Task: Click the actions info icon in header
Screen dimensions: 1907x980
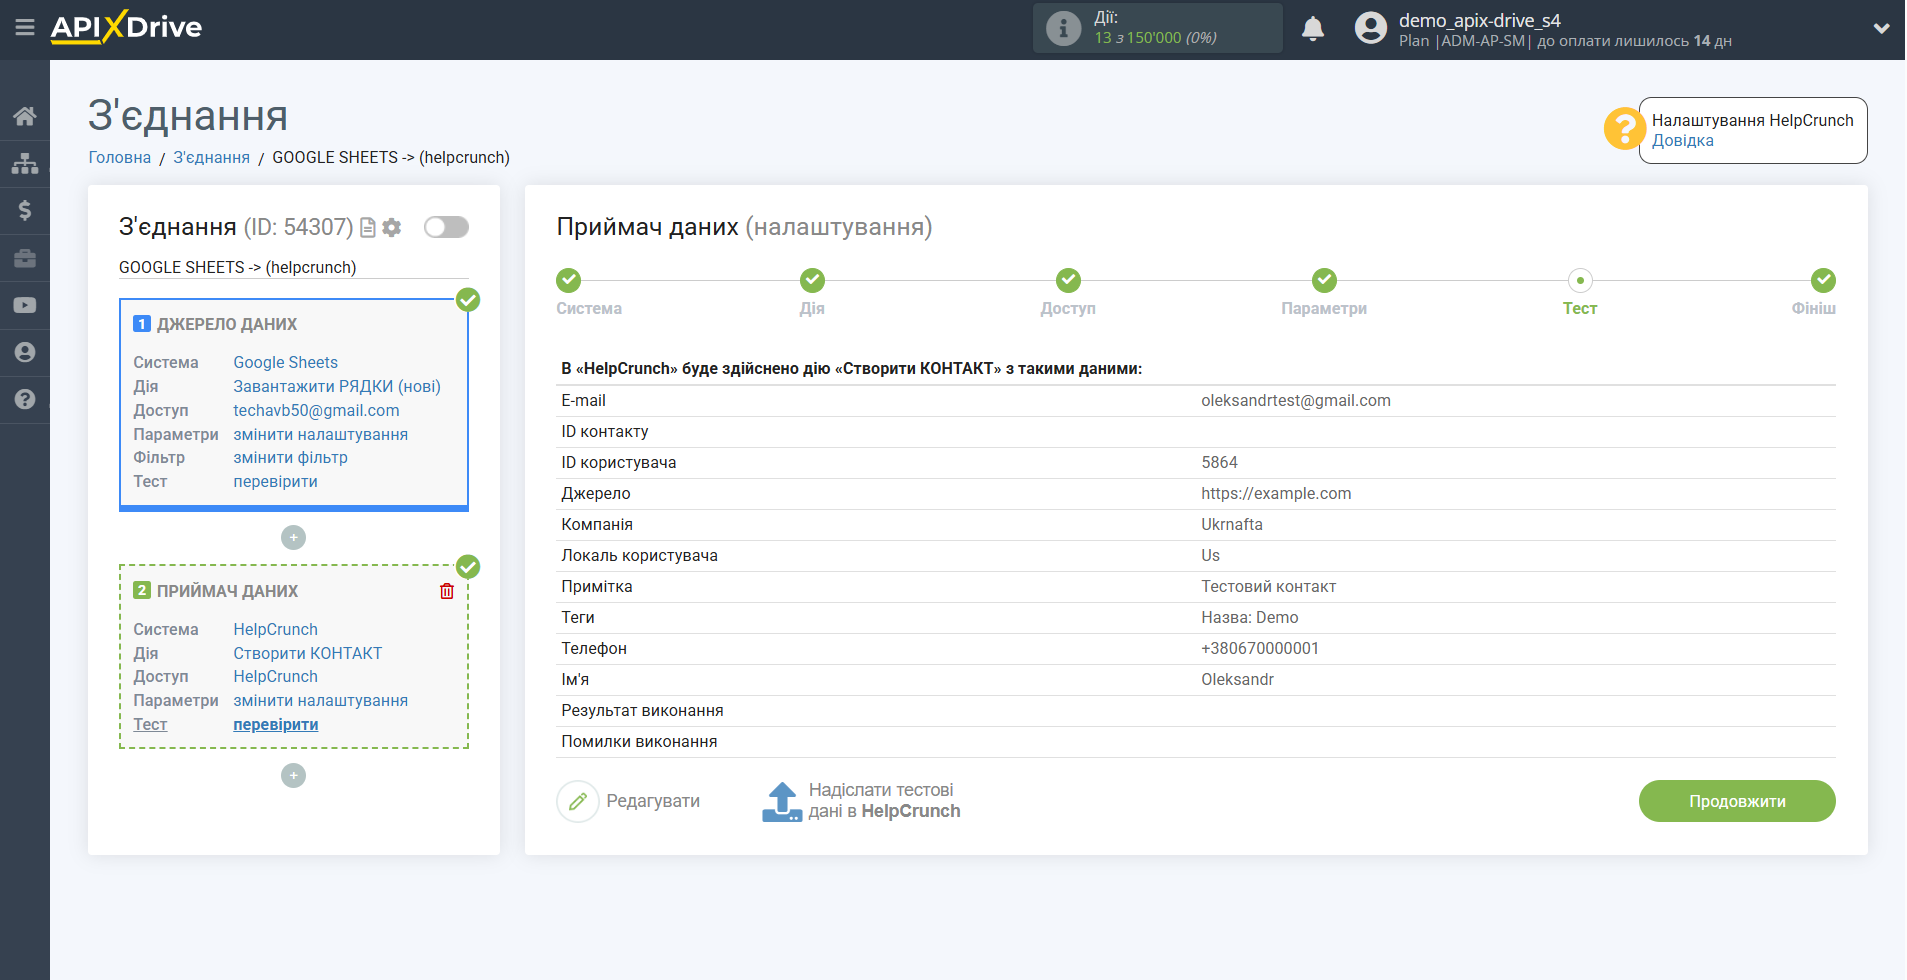Action: (x=1063, y=28)
